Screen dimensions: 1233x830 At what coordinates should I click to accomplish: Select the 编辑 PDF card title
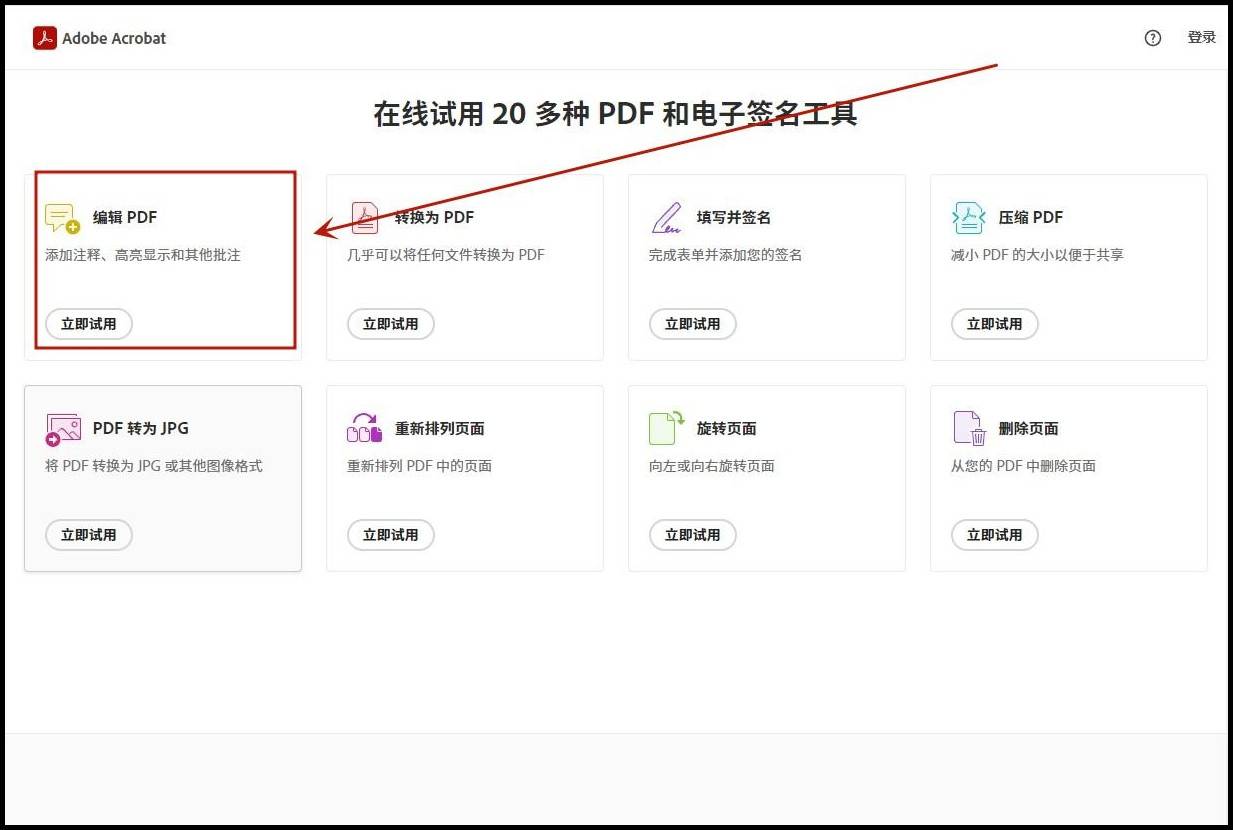click(125, 217)
